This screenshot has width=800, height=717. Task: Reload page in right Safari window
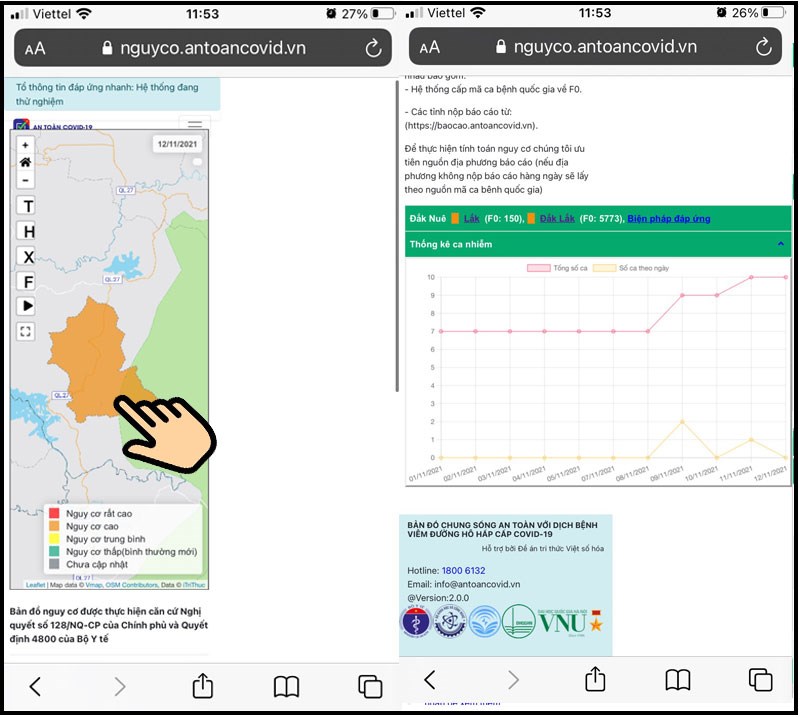coord(763,47)
